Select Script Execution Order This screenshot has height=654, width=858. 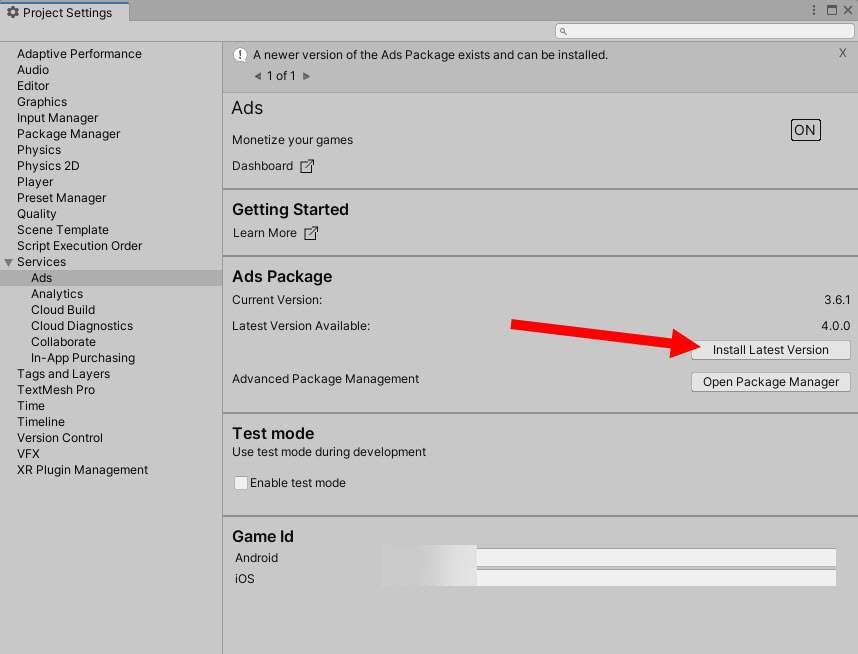point(79,246)
